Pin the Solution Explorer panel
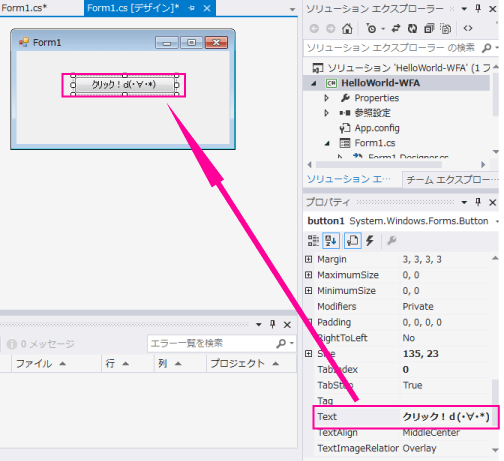 click(x=478, y=9)
